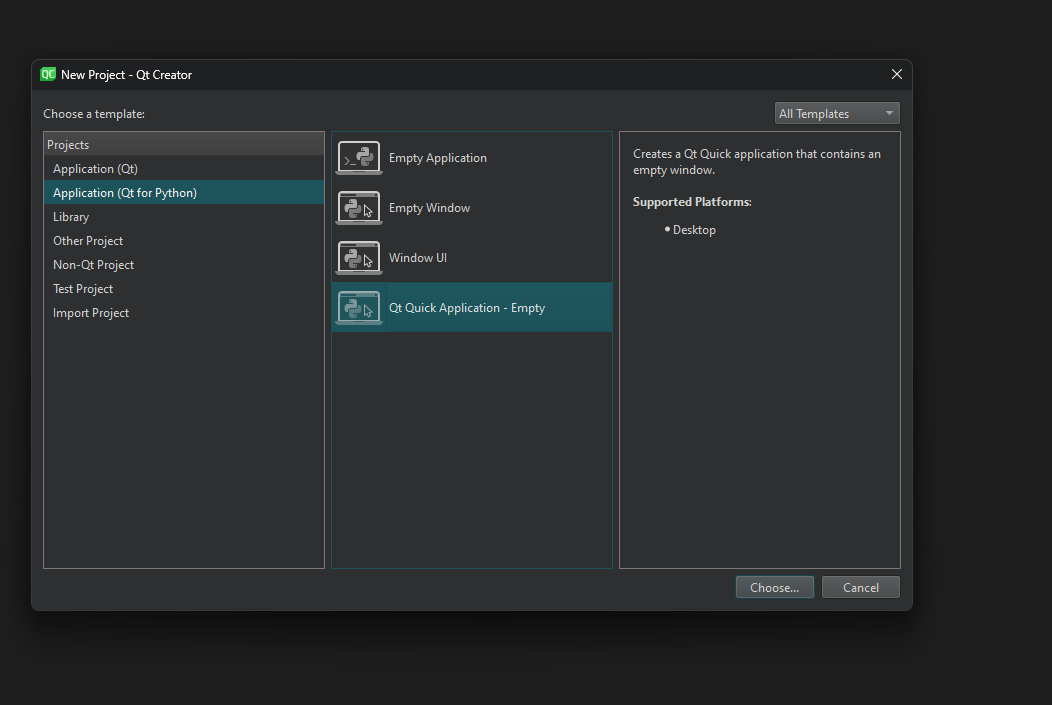Close the New Project dialog

(x=897, y=74)
